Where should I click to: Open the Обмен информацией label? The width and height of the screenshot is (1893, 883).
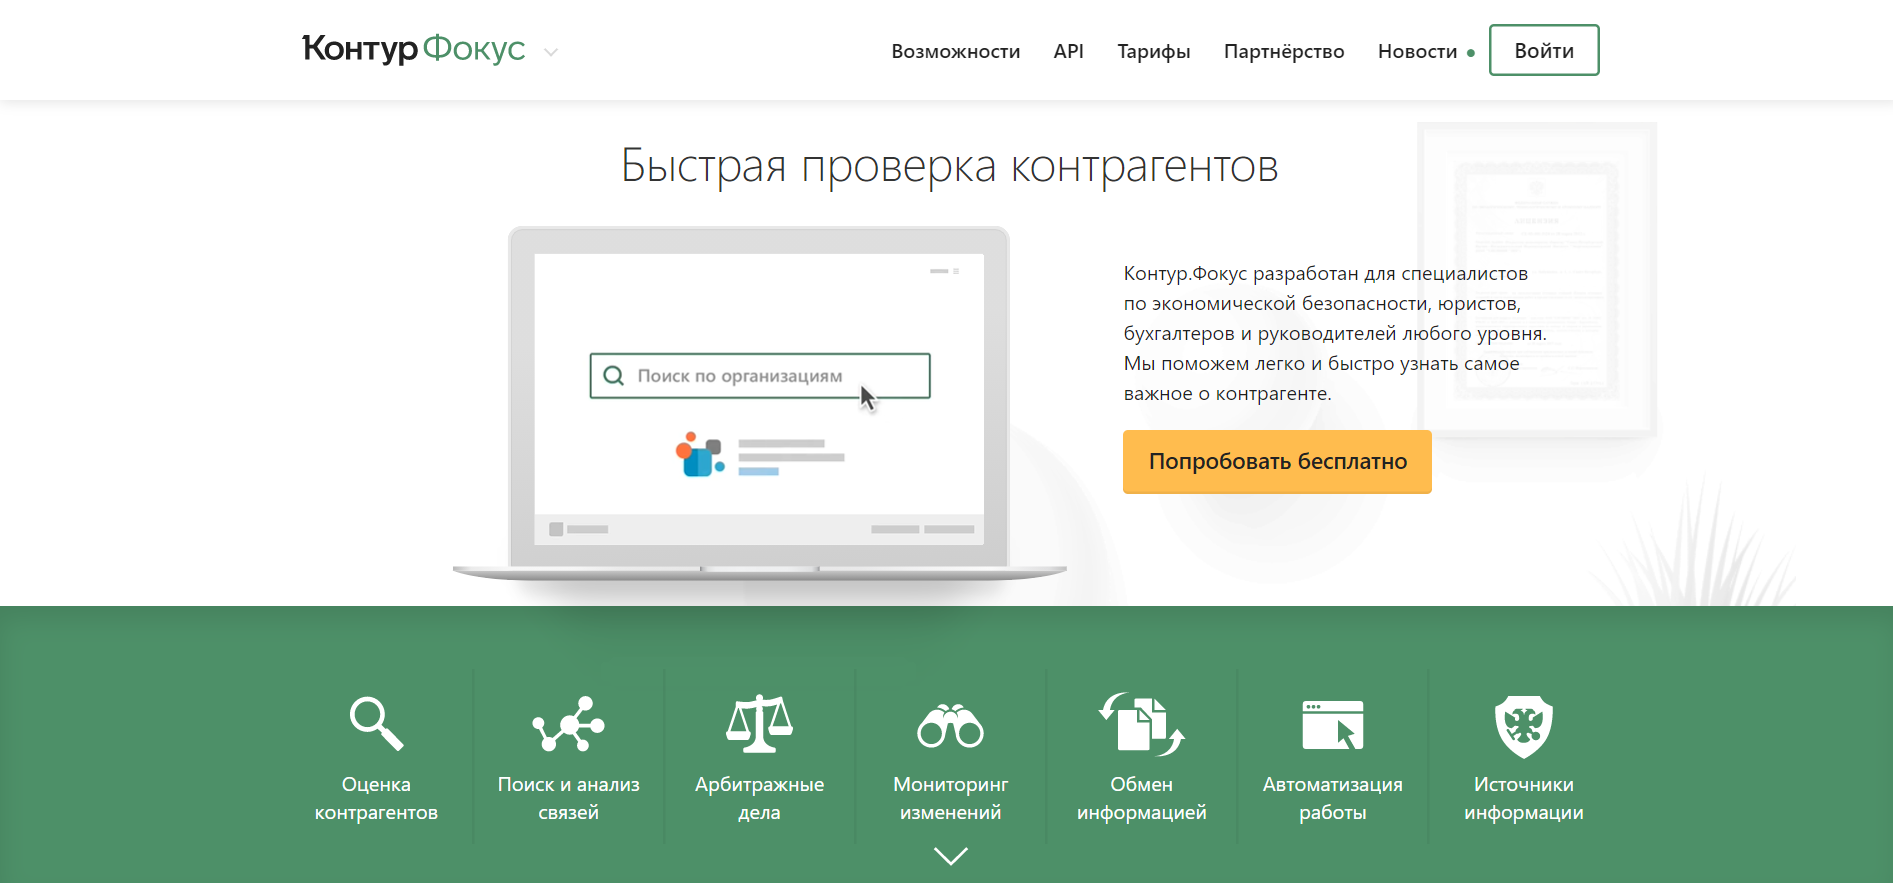coord(1142,798)
